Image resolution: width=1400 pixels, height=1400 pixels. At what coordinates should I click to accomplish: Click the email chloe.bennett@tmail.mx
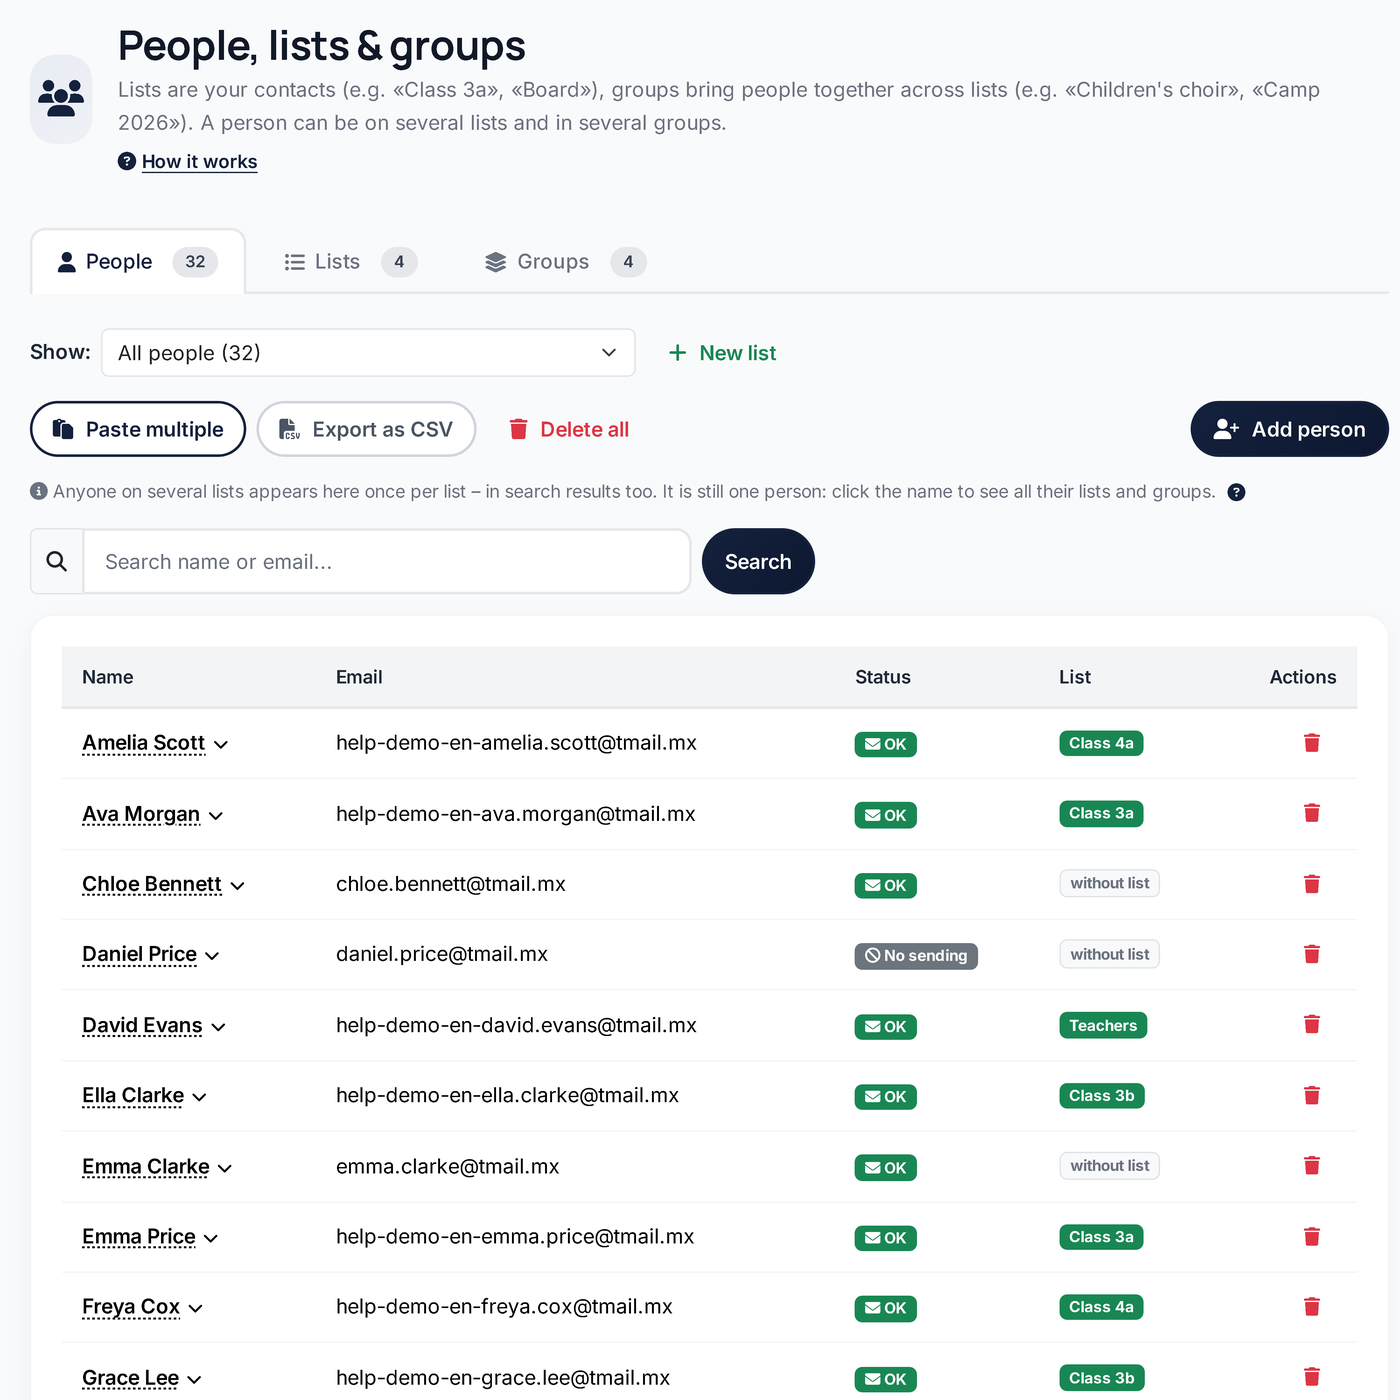pyautogui.click(x=451, y=884)
